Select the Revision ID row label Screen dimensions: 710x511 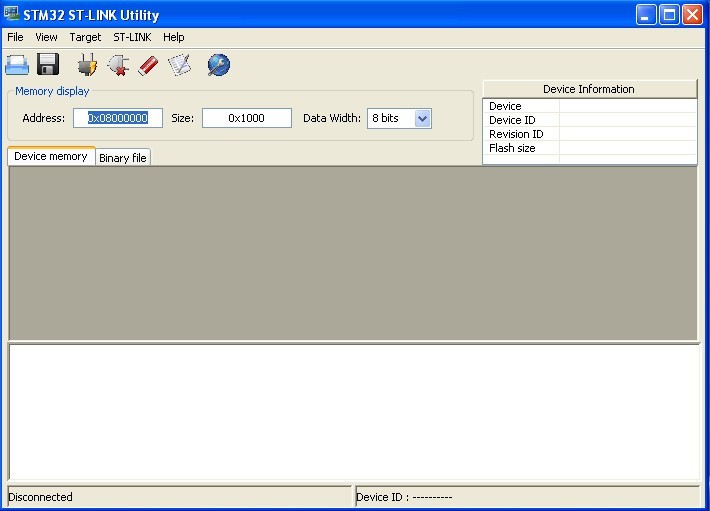coord(516,134)
